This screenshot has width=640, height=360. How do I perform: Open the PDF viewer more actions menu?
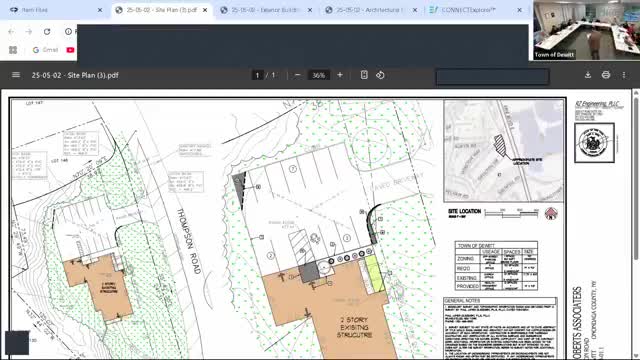point(624,75)
